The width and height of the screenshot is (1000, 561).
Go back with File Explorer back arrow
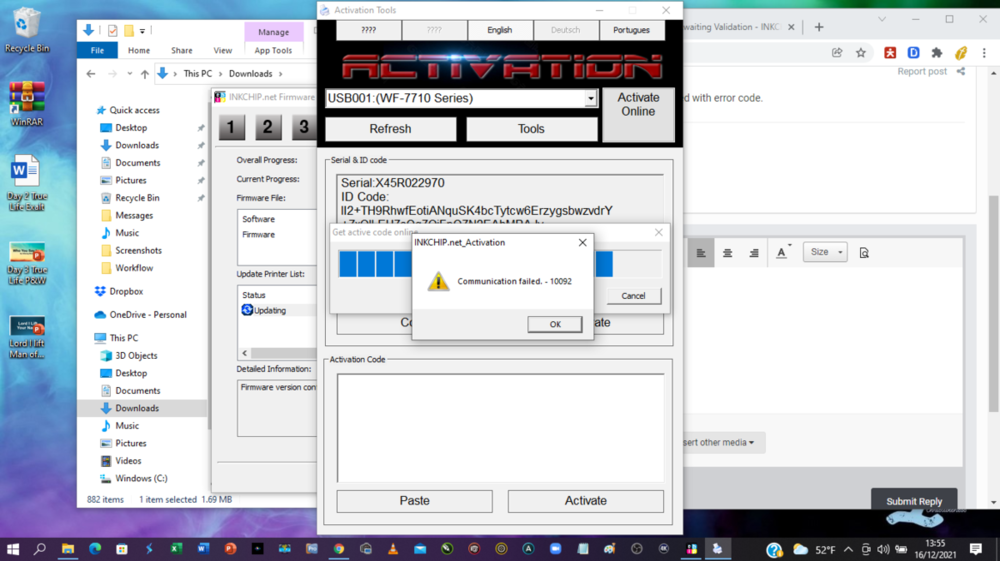click(91, 74)
